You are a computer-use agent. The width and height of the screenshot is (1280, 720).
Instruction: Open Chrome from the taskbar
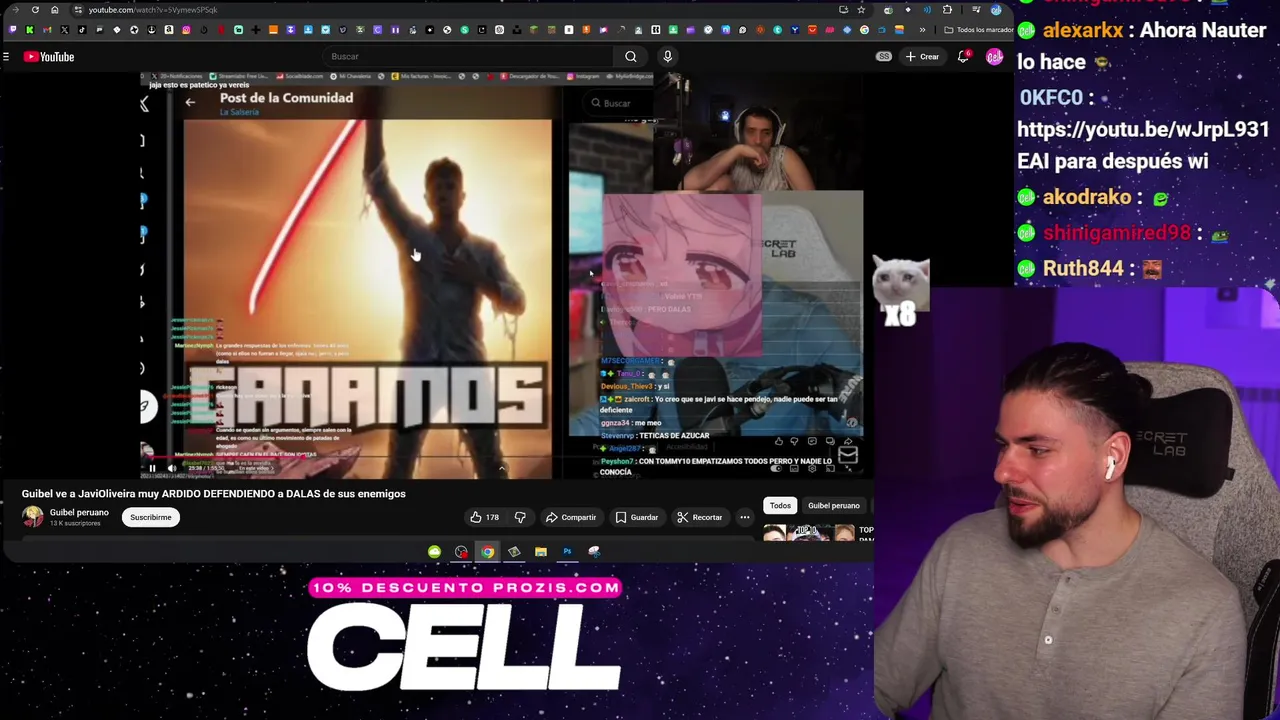[x=487, y=552]
